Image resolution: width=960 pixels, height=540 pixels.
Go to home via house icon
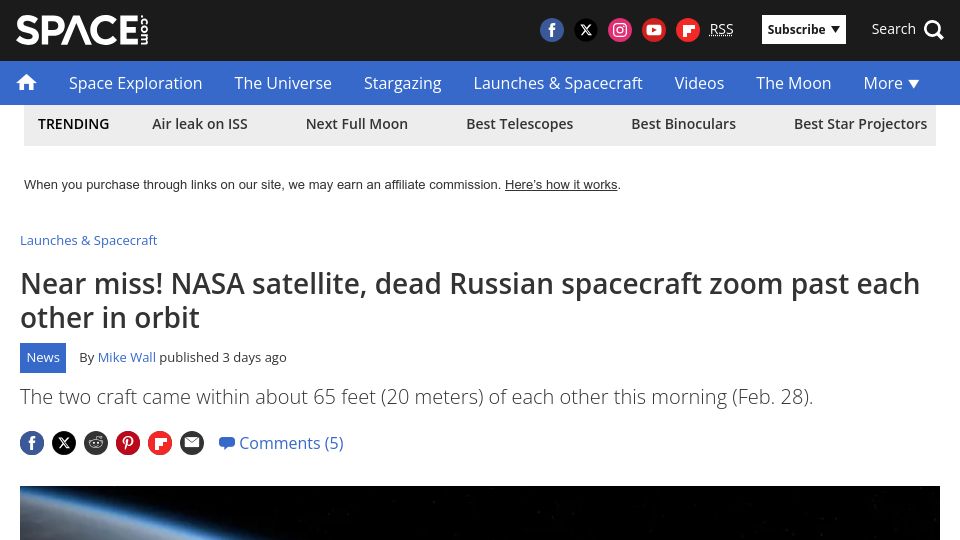[x=26, y=83]
